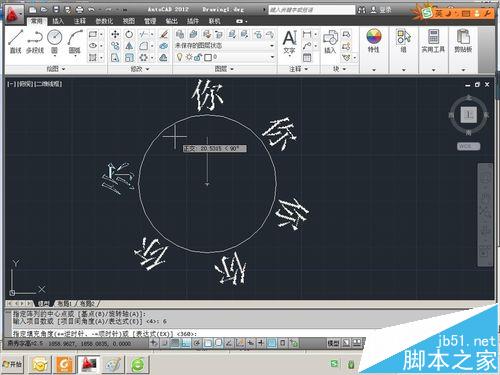Toggle Grid display in status bar

pyautogui.click(x=175, y=343)
